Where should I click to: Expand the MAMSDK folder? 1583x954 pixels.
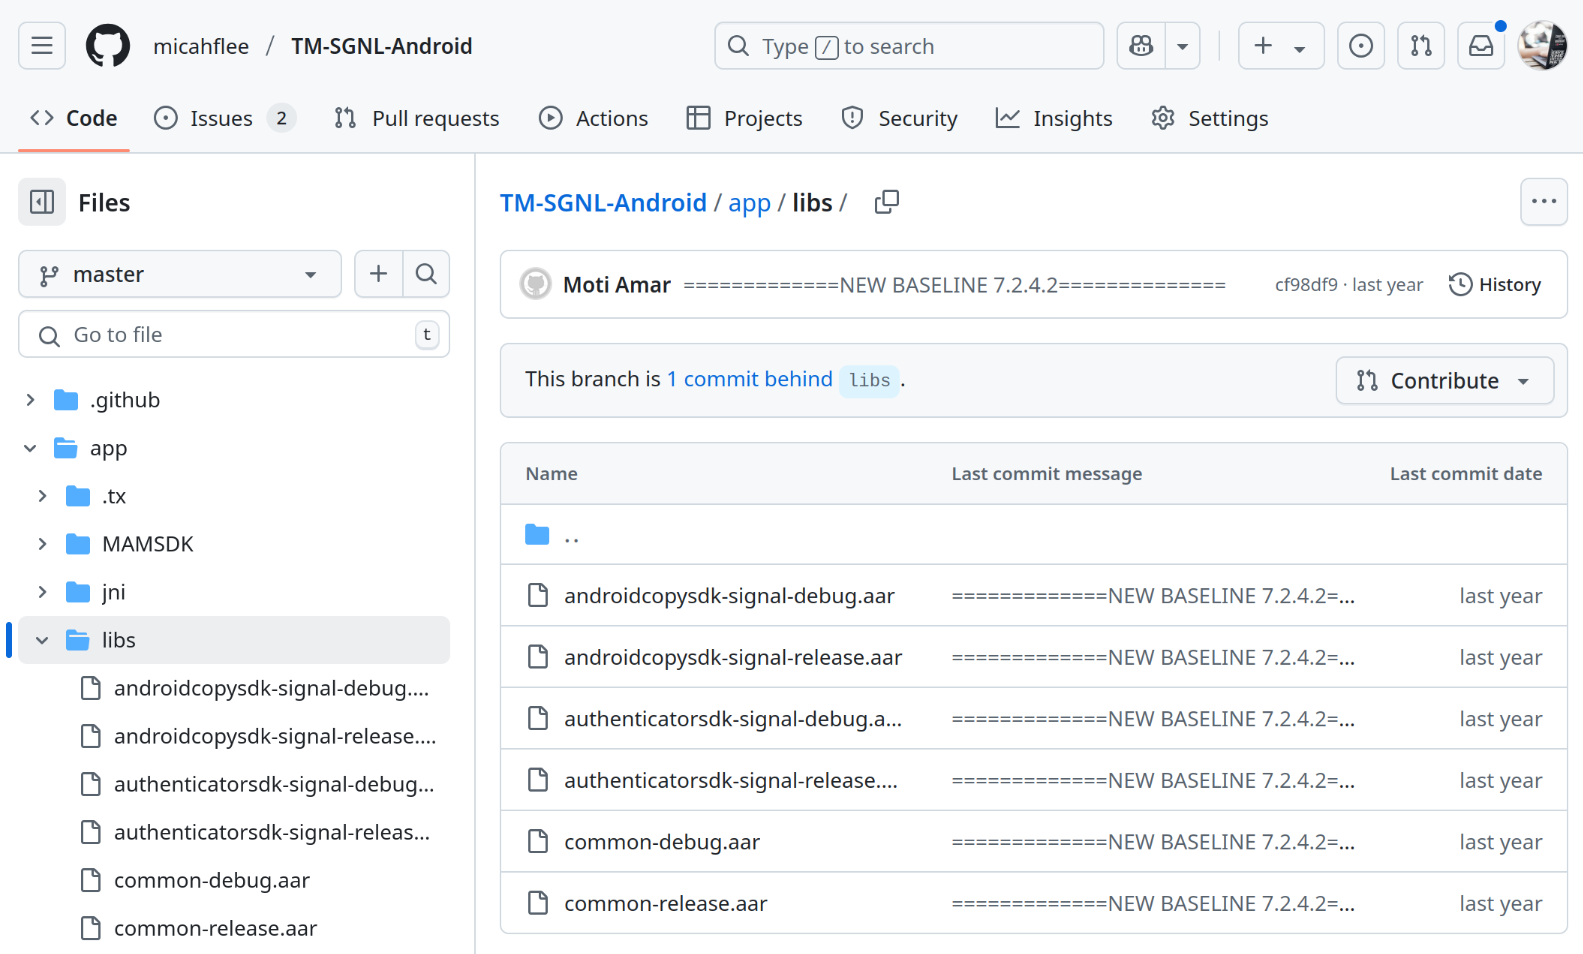pos(42,544)
